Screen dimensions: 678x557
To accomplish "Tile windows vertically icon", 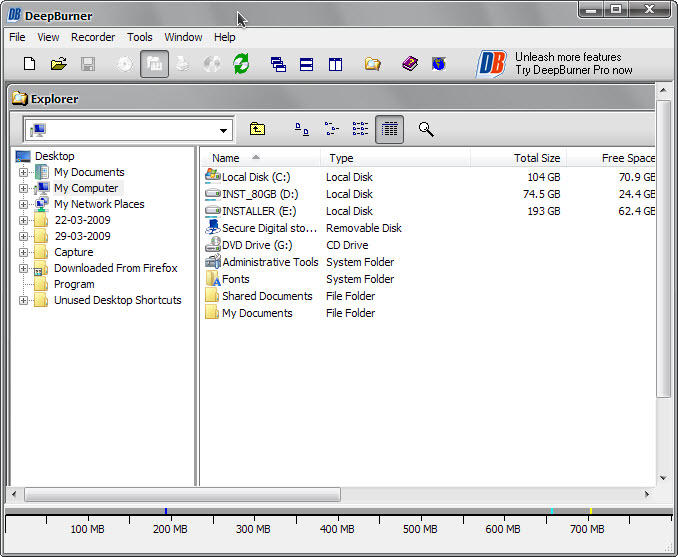I will [x=335, y=64].
